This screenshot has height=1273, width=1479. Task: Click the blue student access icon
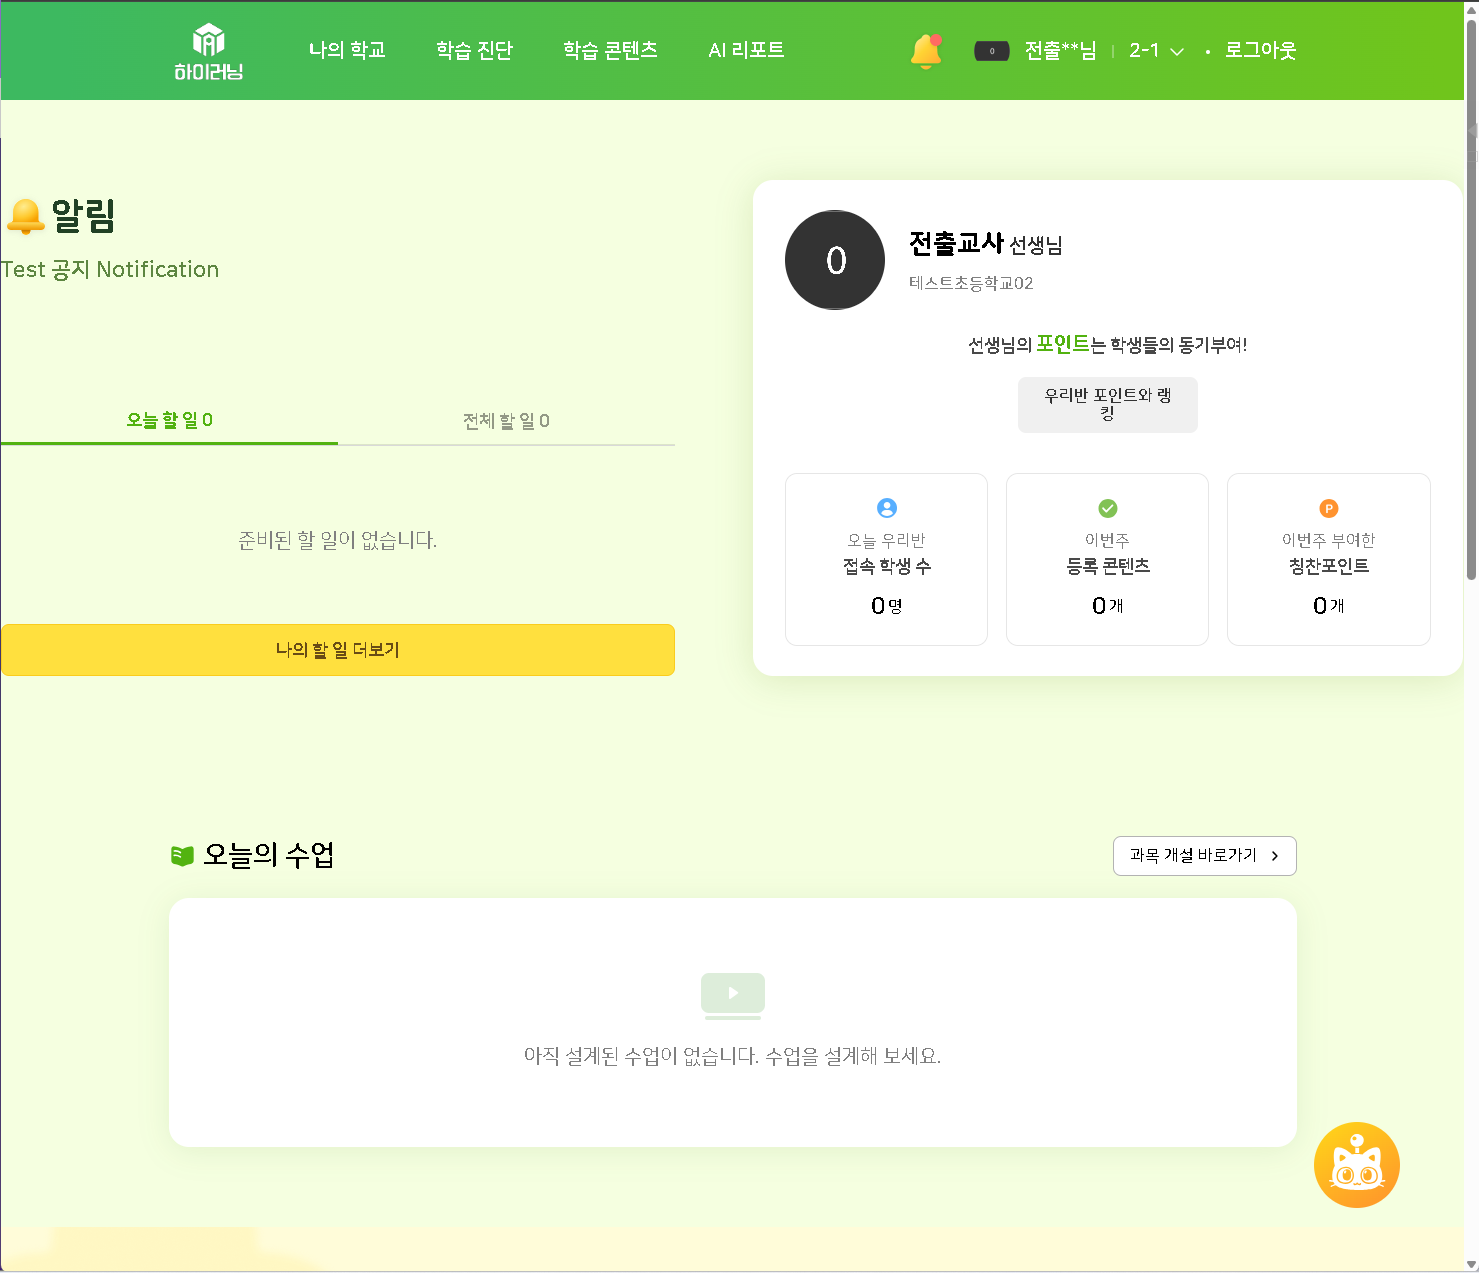886,508
